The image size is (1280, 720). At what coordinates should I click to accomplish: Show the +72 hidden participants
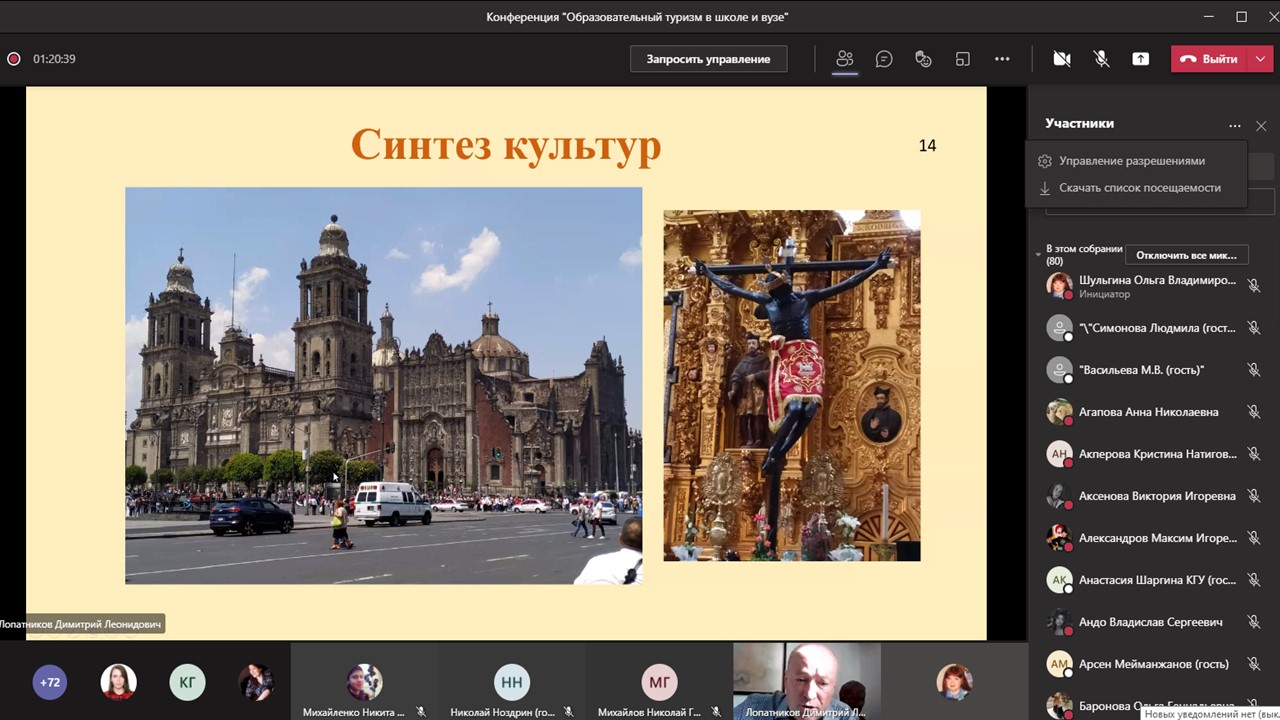(49, 683)
